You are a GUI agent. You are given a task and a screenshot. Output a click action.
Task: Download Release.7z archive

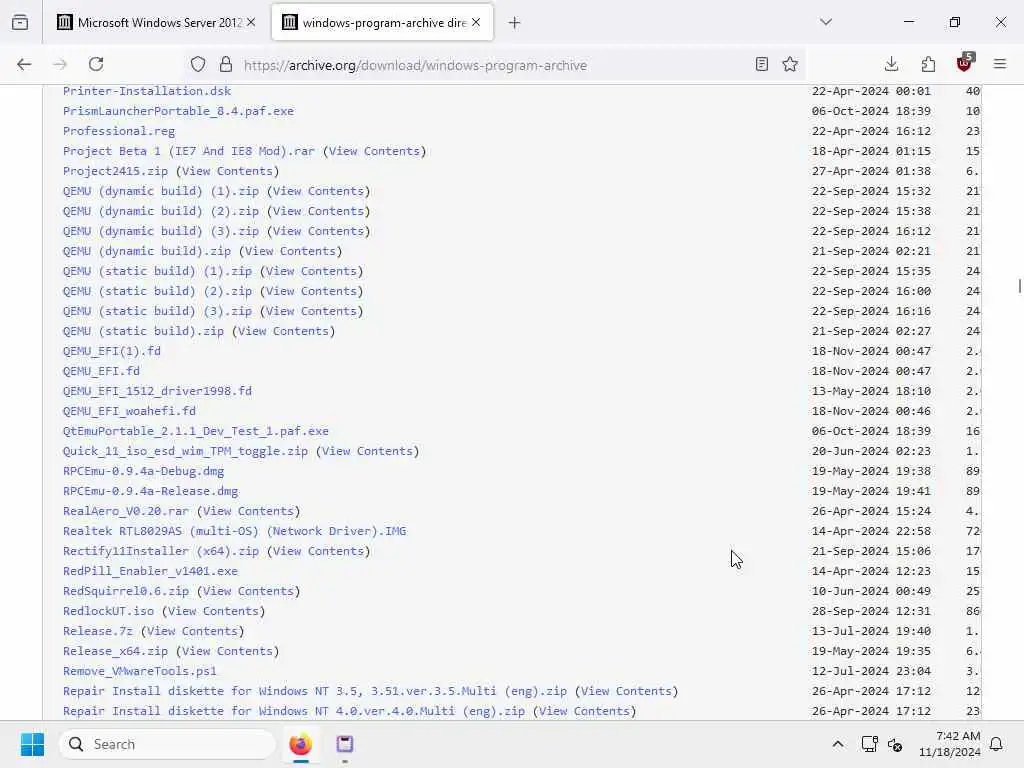[x=97, y=631]
